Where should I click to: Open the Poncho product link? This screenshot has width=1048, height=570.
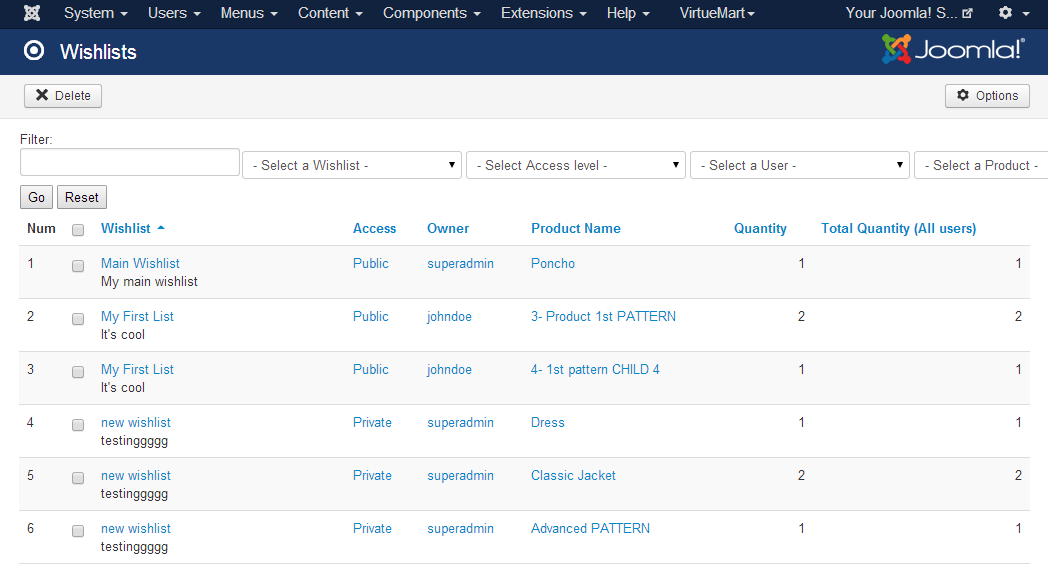553,263
